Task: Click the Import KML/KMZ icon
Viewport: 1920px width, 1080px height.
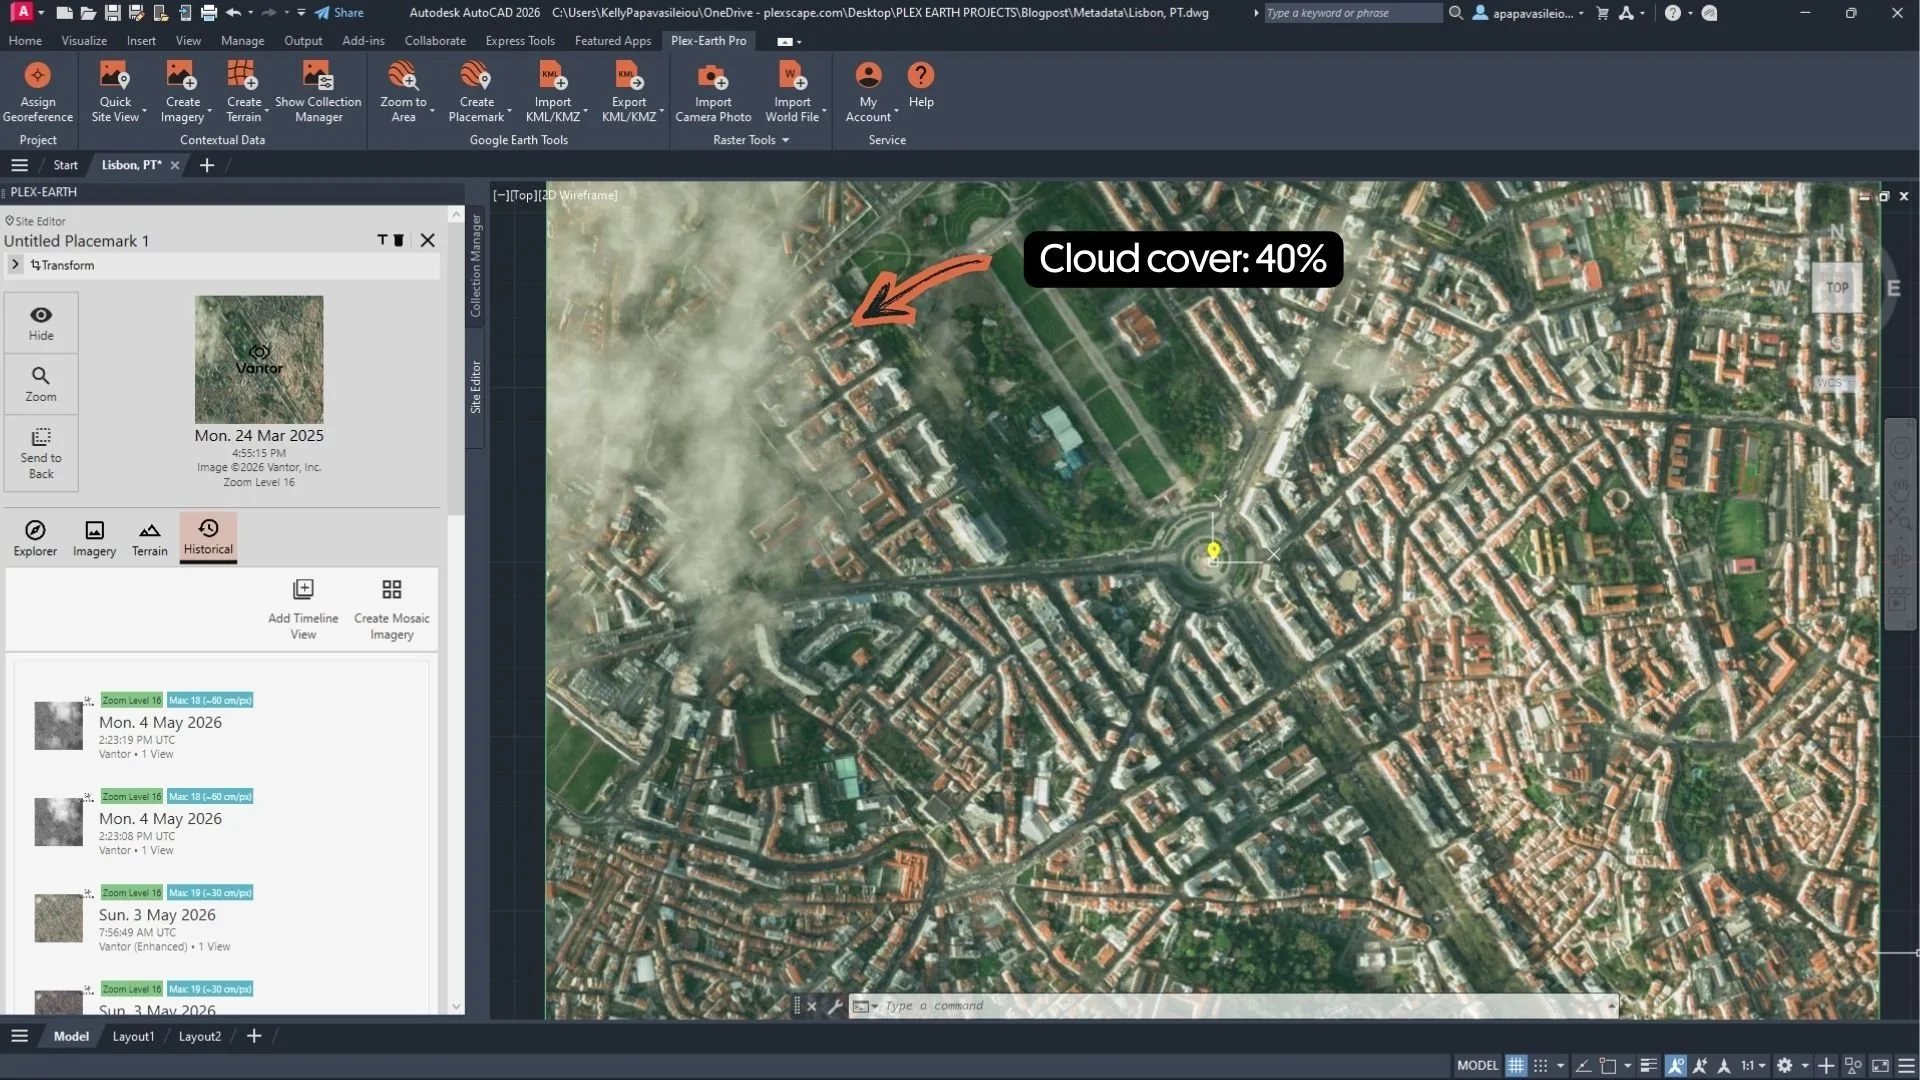Action: [552, 76]
